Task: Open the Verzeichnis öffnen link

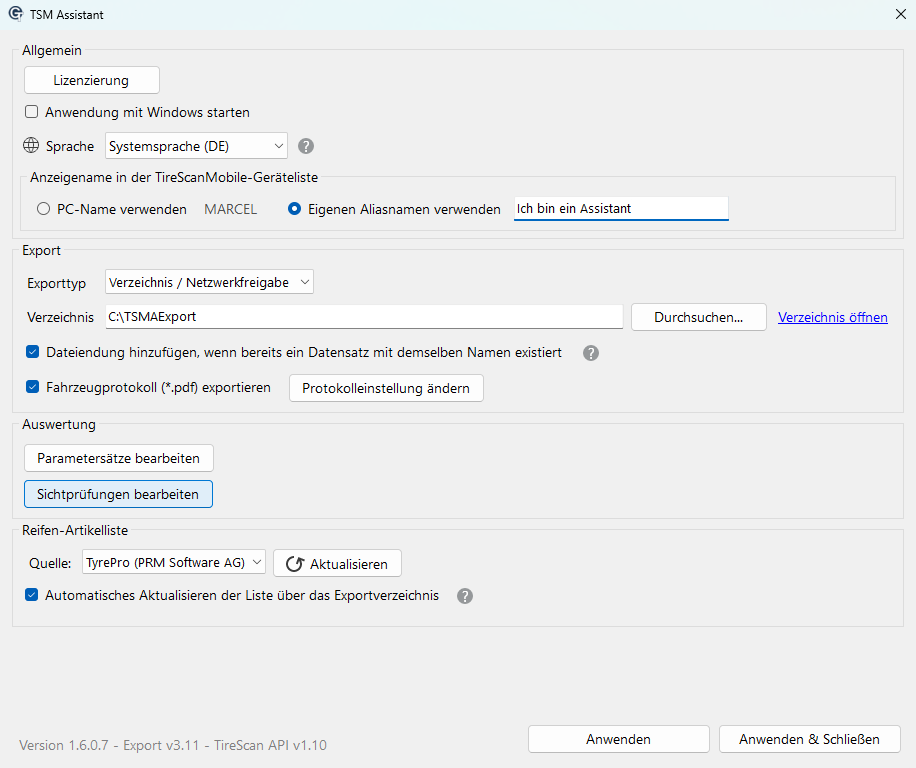Action: click(x=832, y=317)
